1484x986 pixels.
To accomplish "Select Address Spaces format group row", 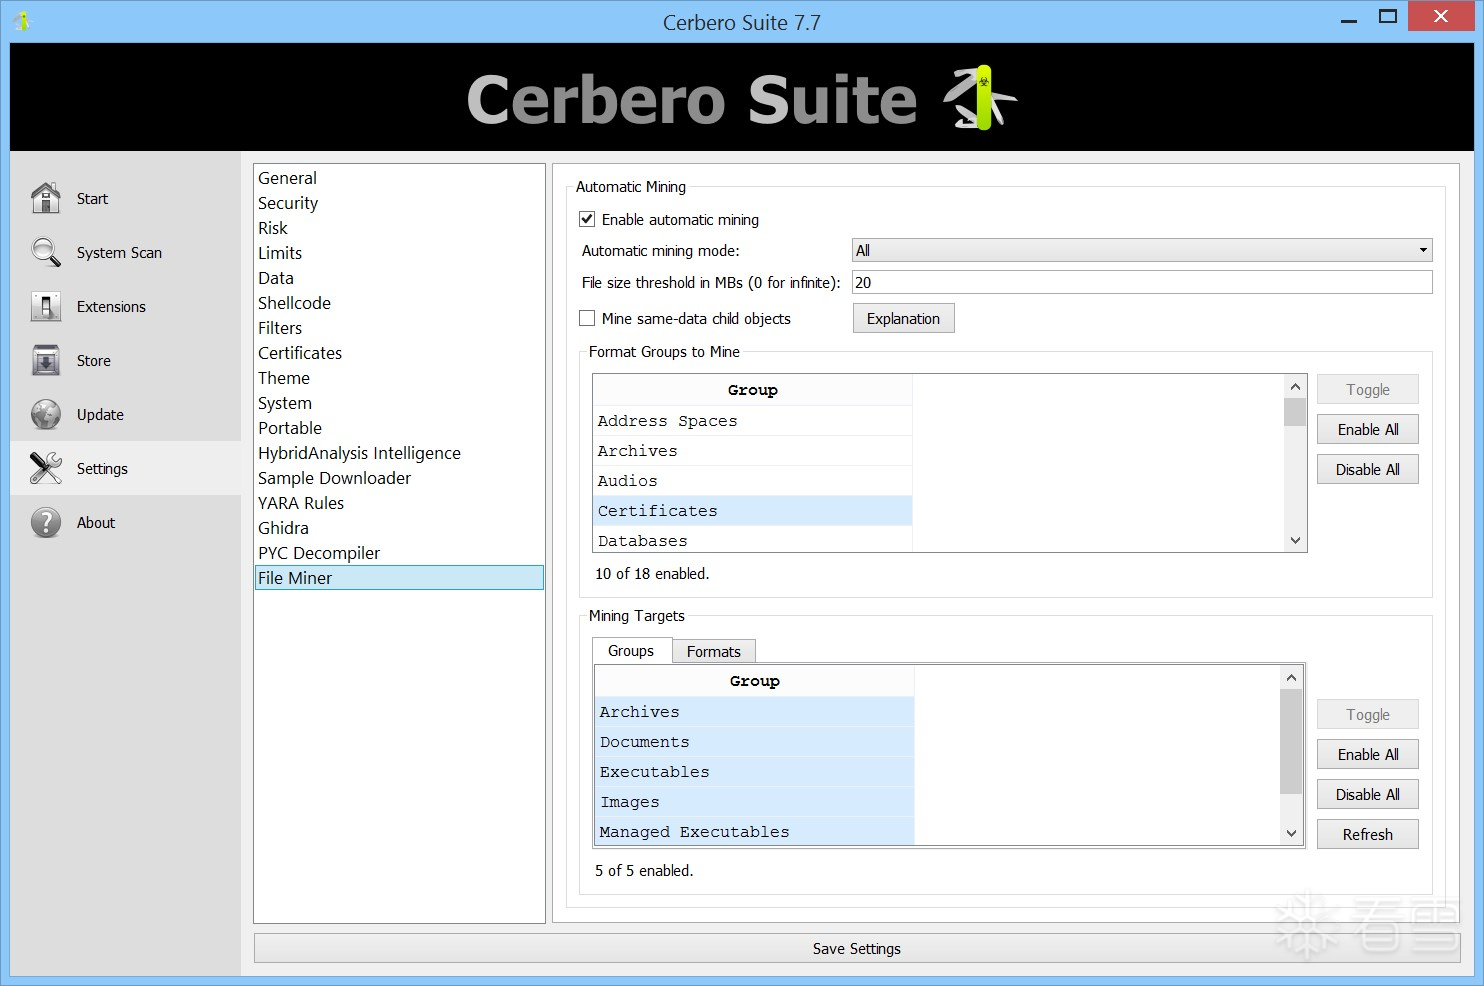I will [753, 421].
